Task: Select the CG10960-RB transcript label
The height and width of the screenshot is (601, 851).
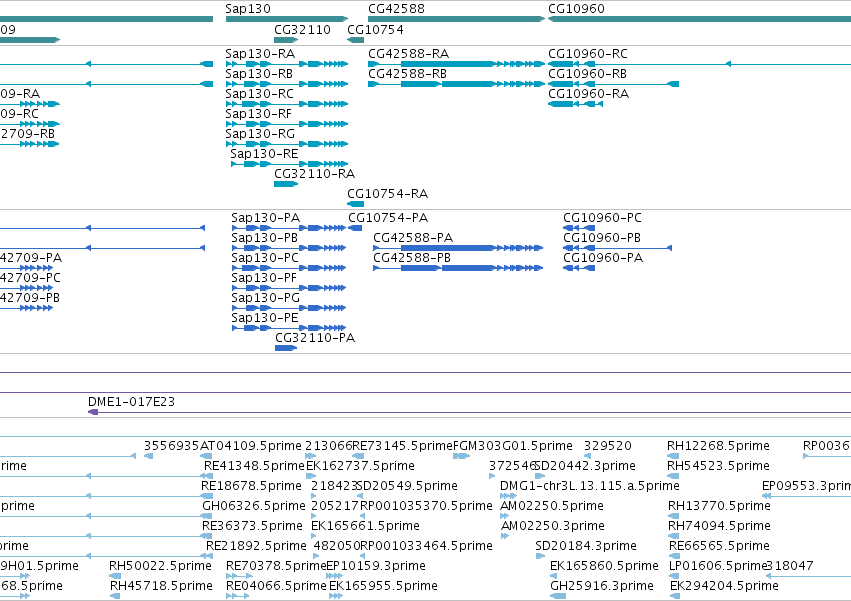Action: (587, 74)
